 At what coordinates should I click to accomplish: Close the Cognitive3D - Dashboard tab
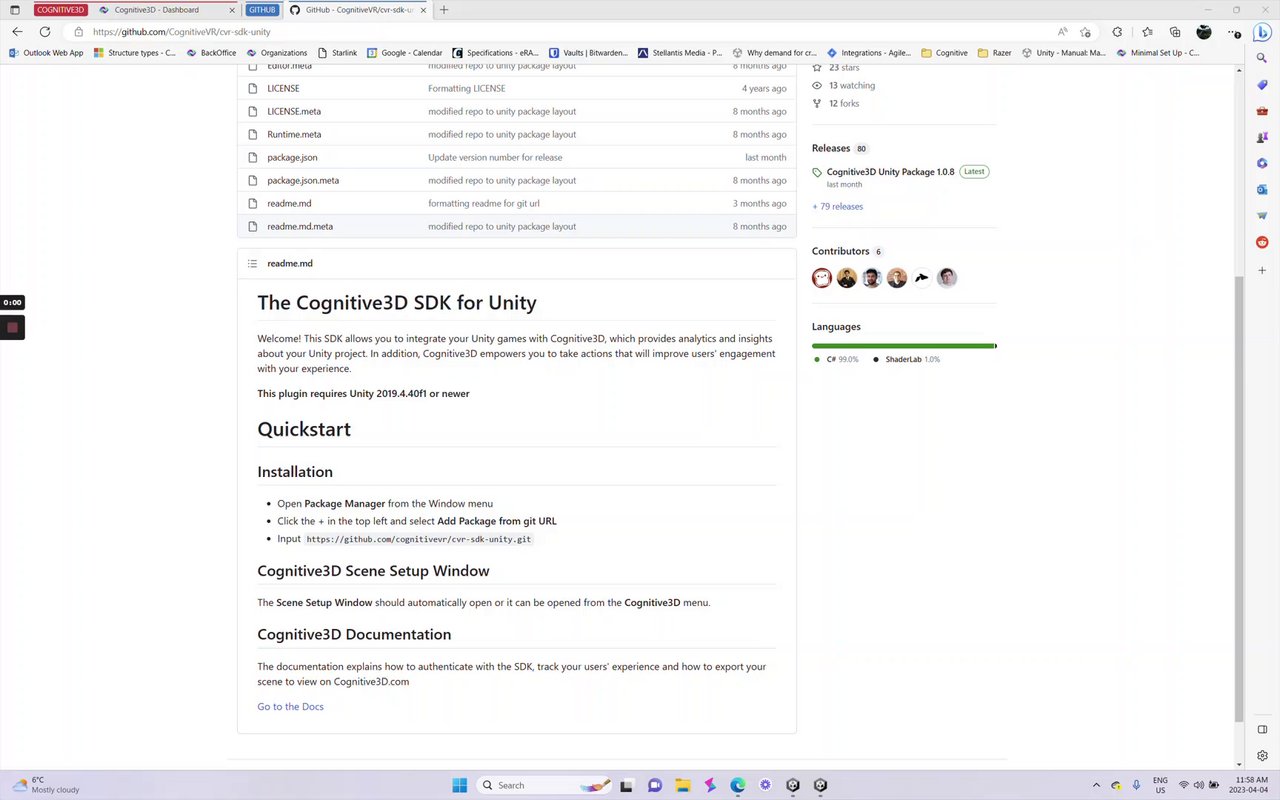231,10
